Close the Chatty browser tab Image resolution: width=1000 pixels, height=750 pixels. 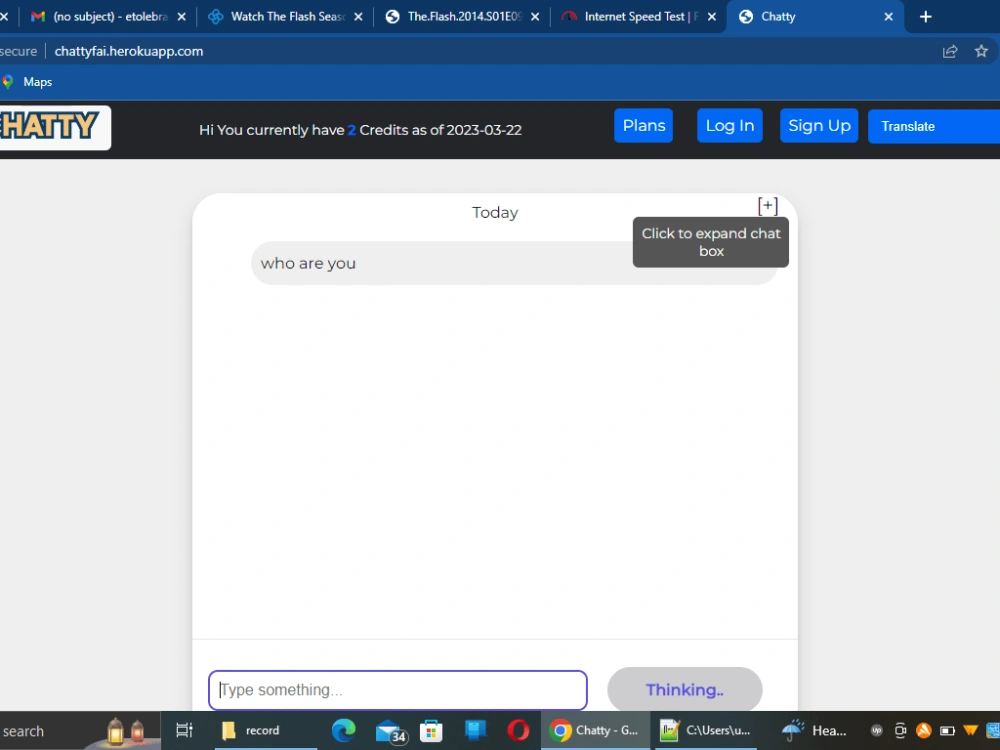pyautogui.click(x=888, y=17)
